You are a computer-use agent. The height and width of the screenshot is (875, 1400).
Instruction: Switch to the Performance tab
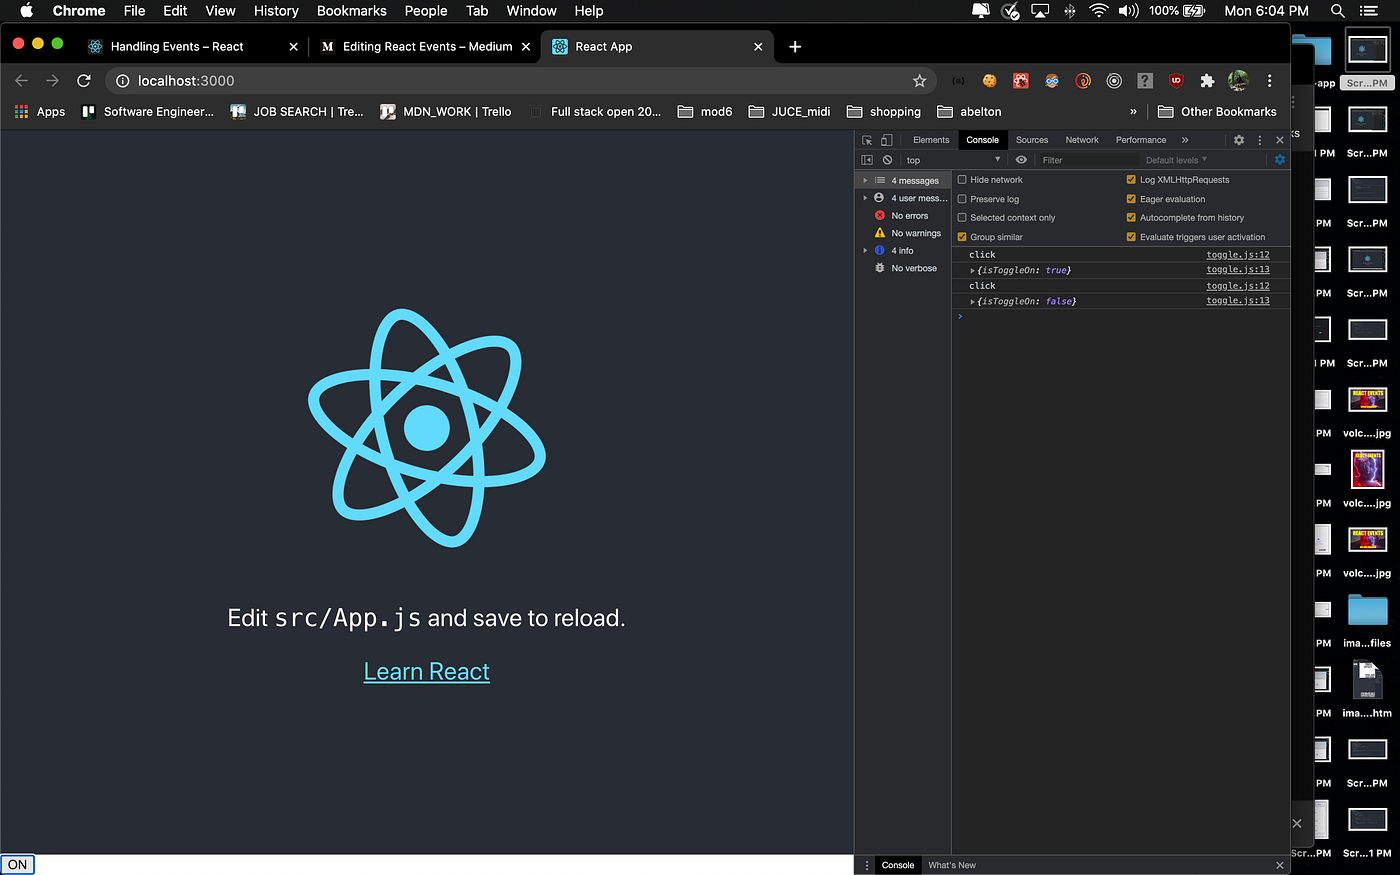(1141, 140)
